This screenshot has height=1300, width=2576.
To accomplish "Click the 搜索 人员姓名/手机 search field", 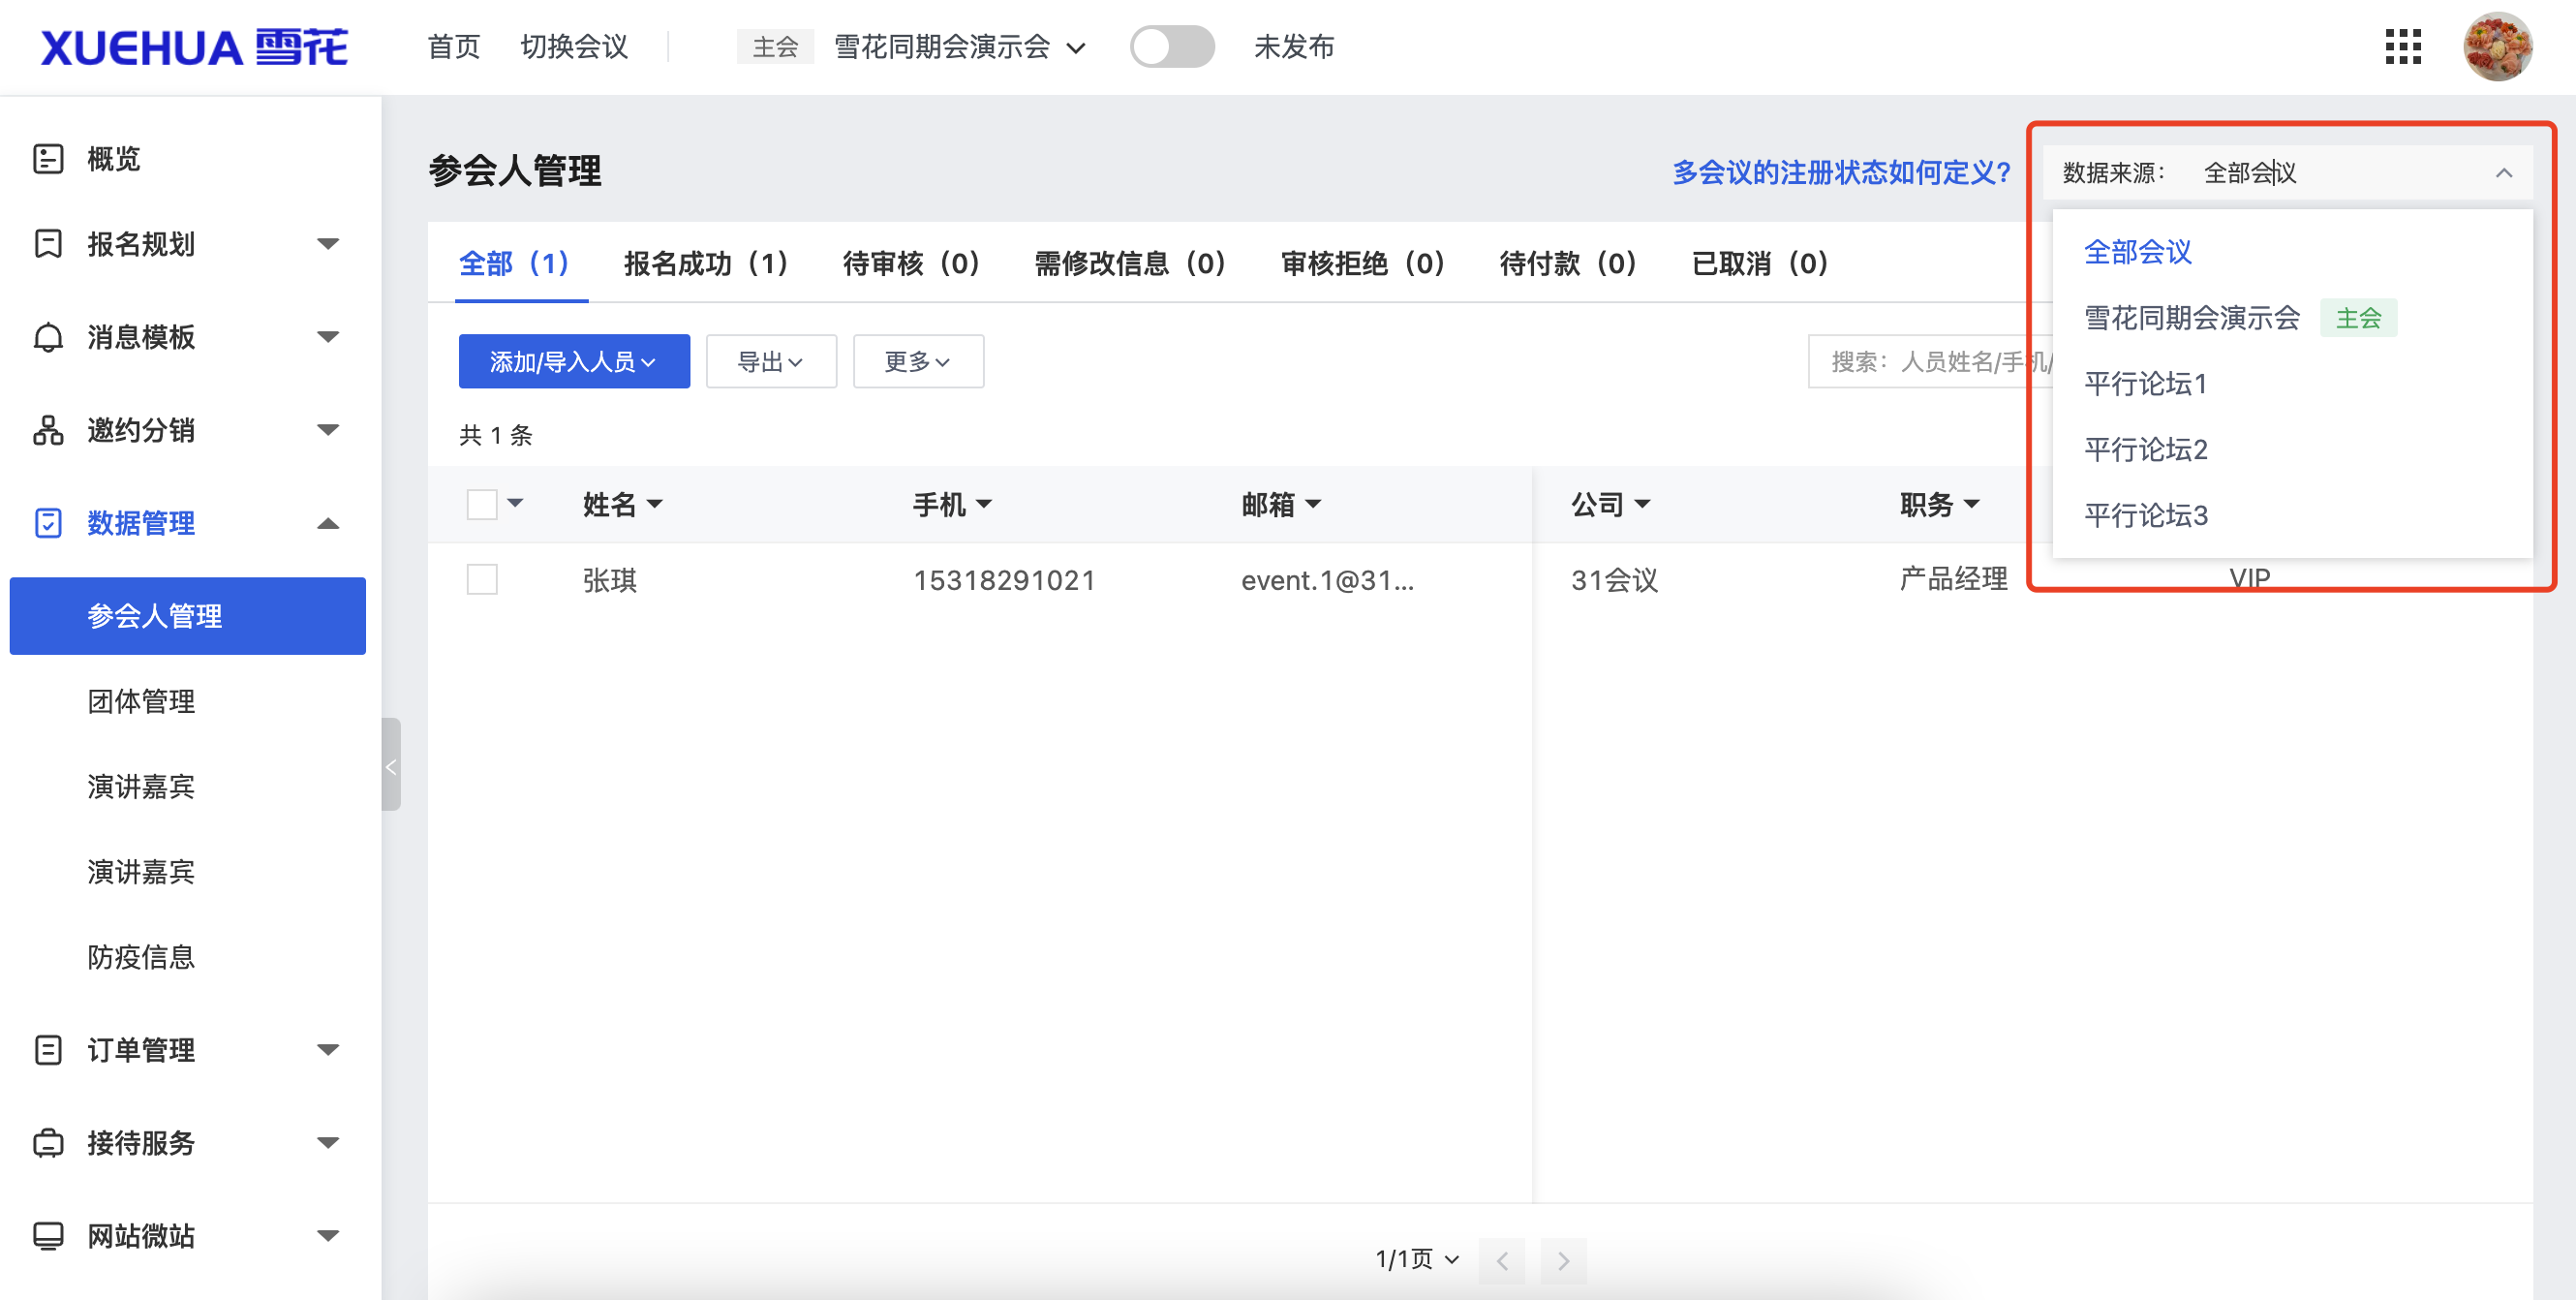I will [1930, 361].
